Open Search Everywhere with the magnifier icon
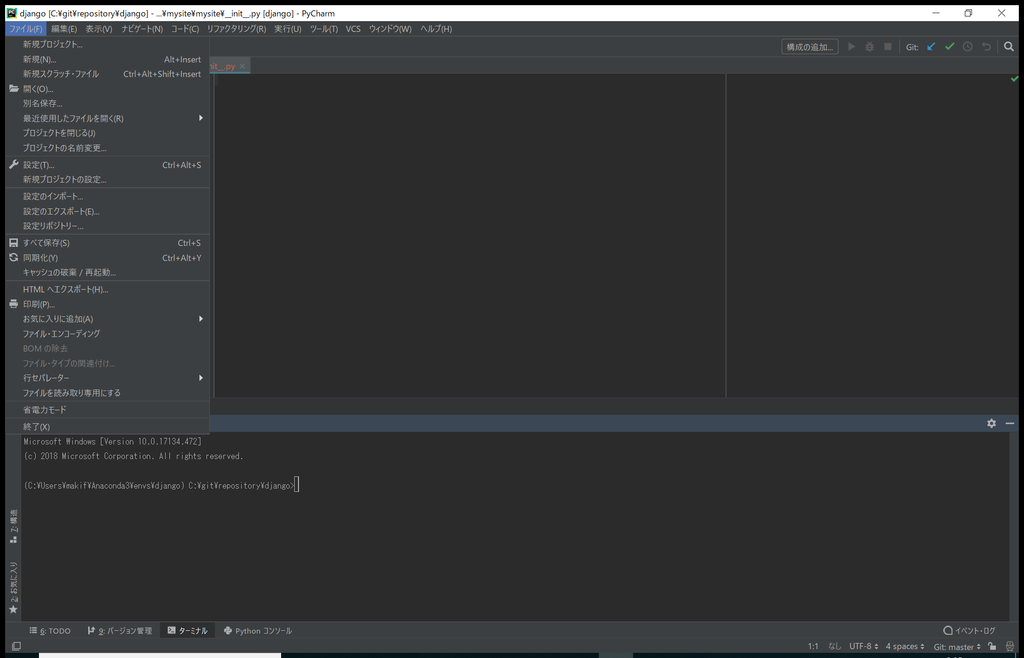 click(1009, 47)
